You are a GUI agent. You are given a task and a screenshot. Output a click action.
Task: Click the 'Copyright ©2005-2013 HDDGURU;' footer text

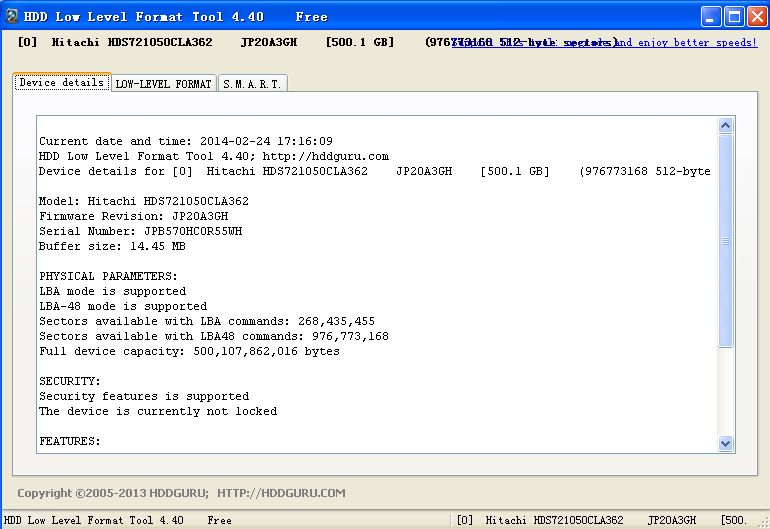point(113,493)
